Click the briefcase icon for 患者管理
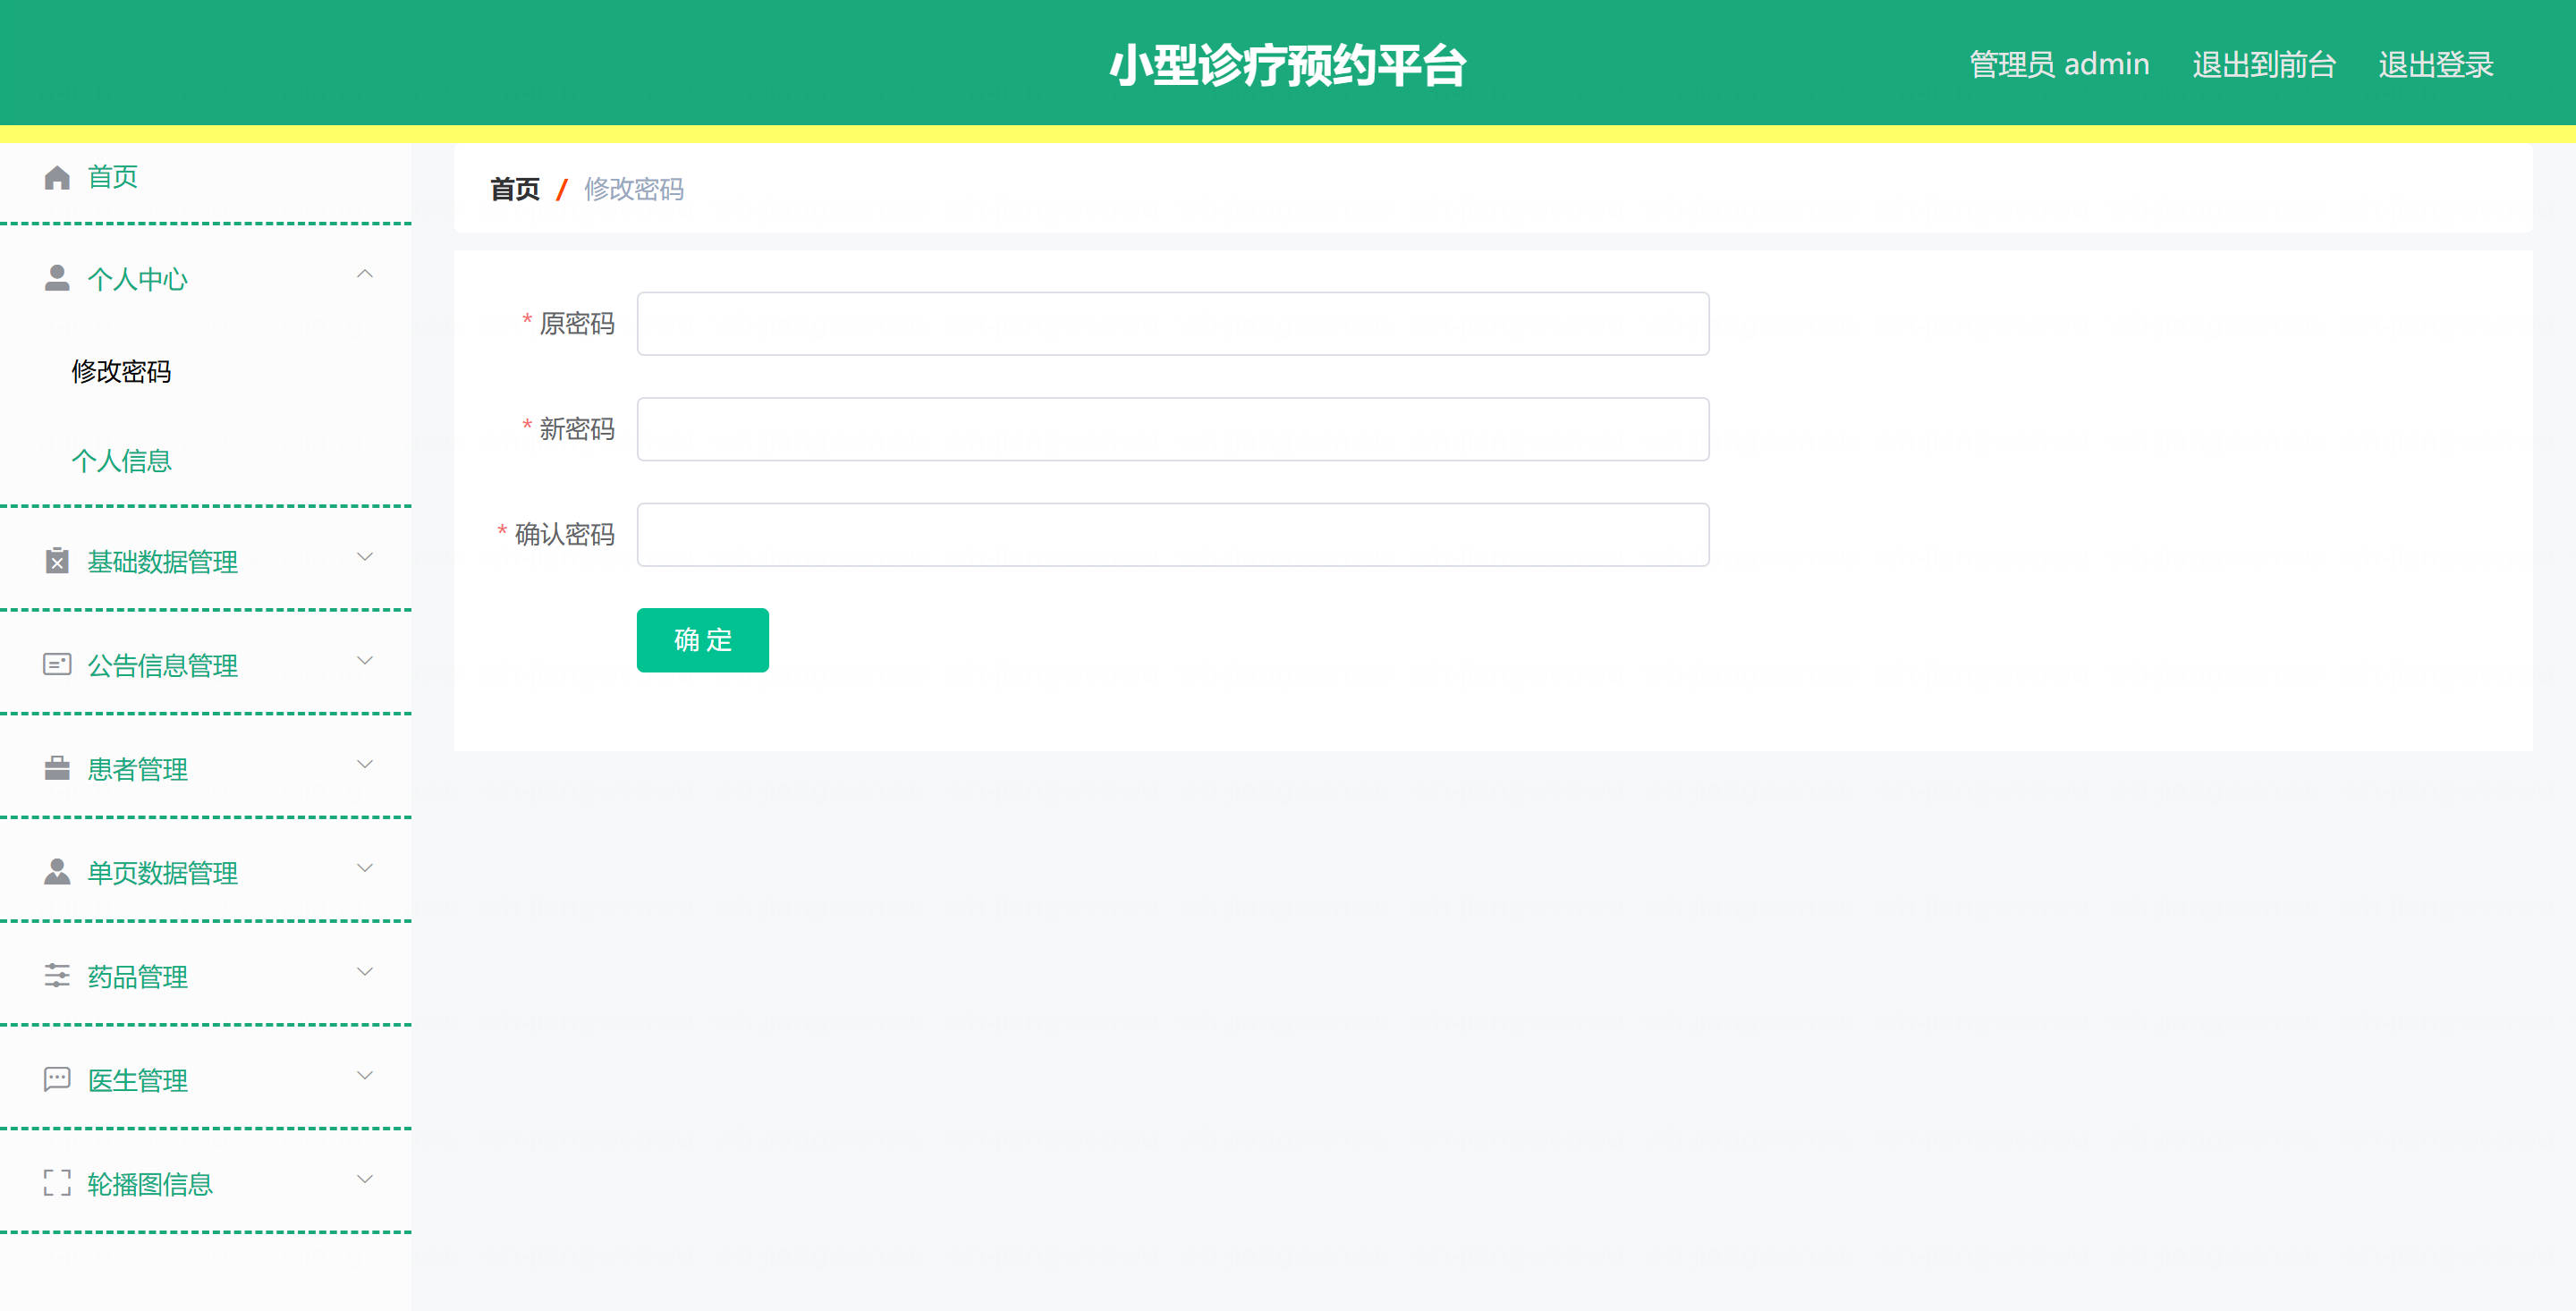The image size is (2576, 1311). [x=57, y=768]
